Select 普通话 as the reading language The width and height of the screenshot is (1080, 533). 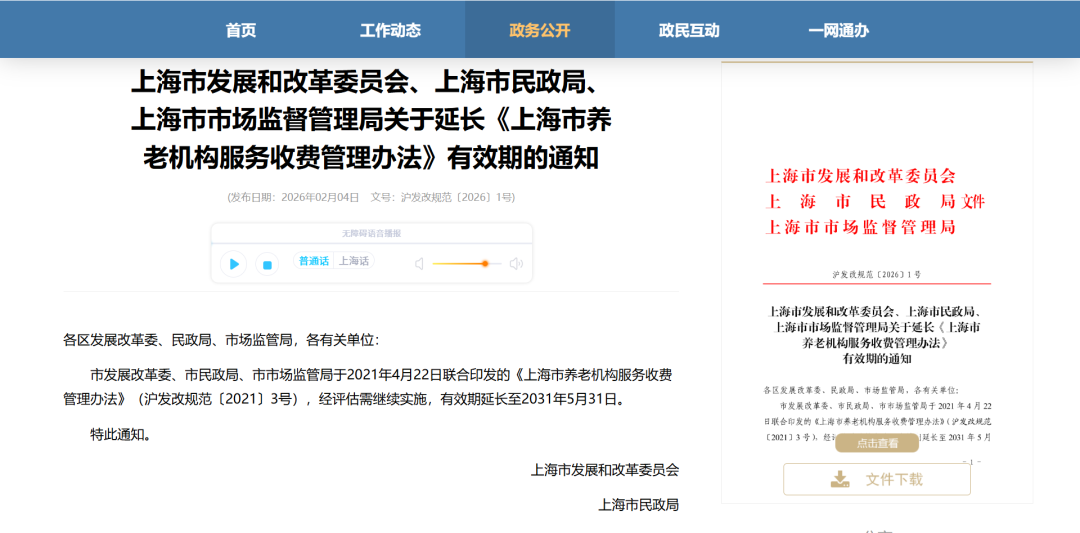pos(313,261)
